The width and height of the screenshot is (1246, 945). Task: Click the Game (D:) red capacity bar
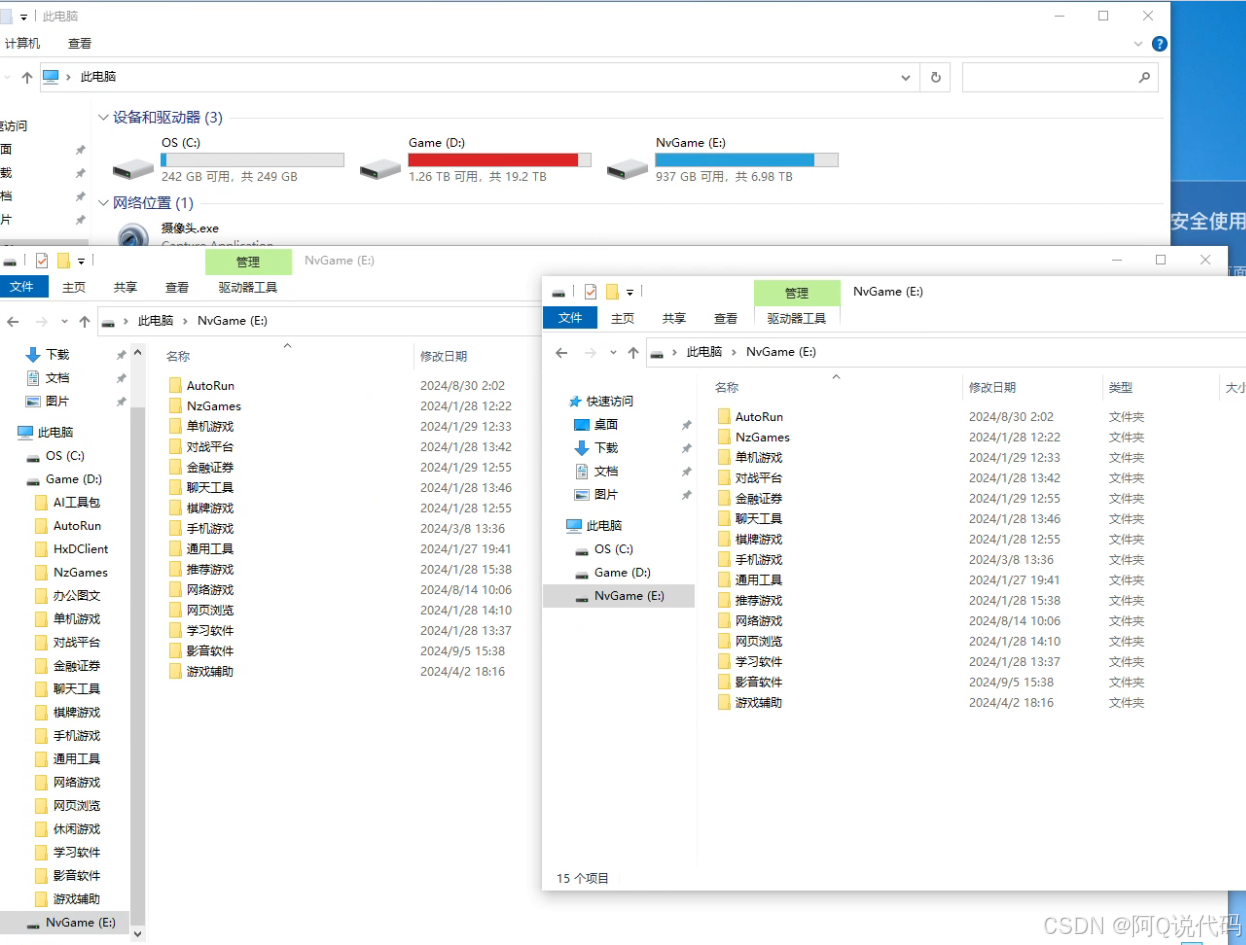click(x=499, y=160)
